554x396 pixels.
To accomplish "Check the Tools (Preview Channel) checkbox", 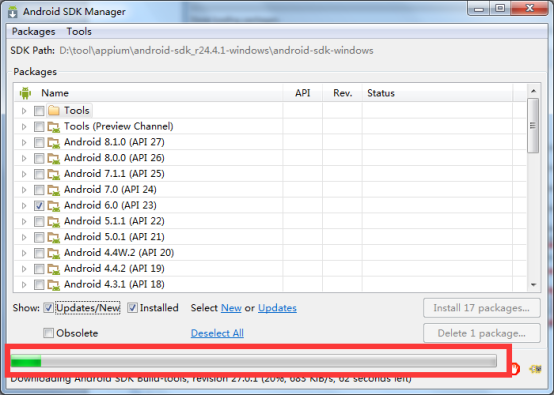I will (x=39, y=127).
